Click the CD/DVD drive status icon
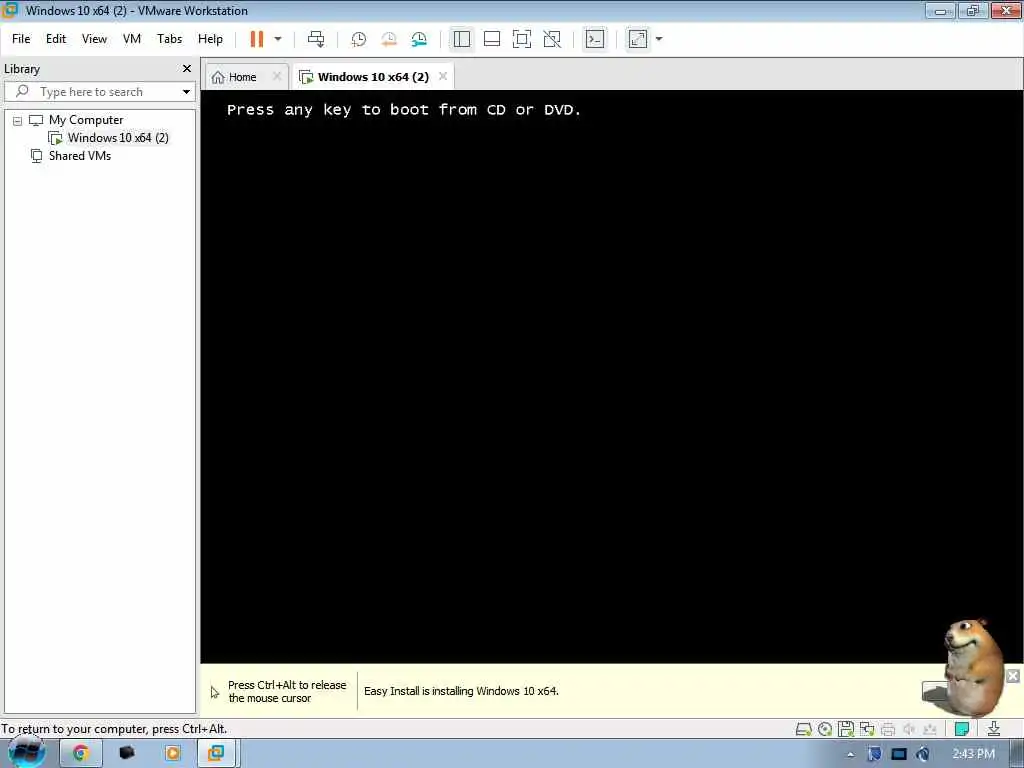 (825, 729)
